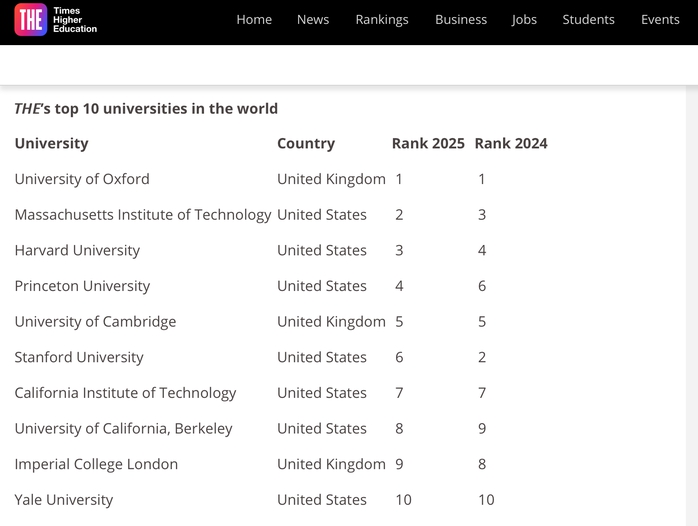Go to the News section

[313, 19]
